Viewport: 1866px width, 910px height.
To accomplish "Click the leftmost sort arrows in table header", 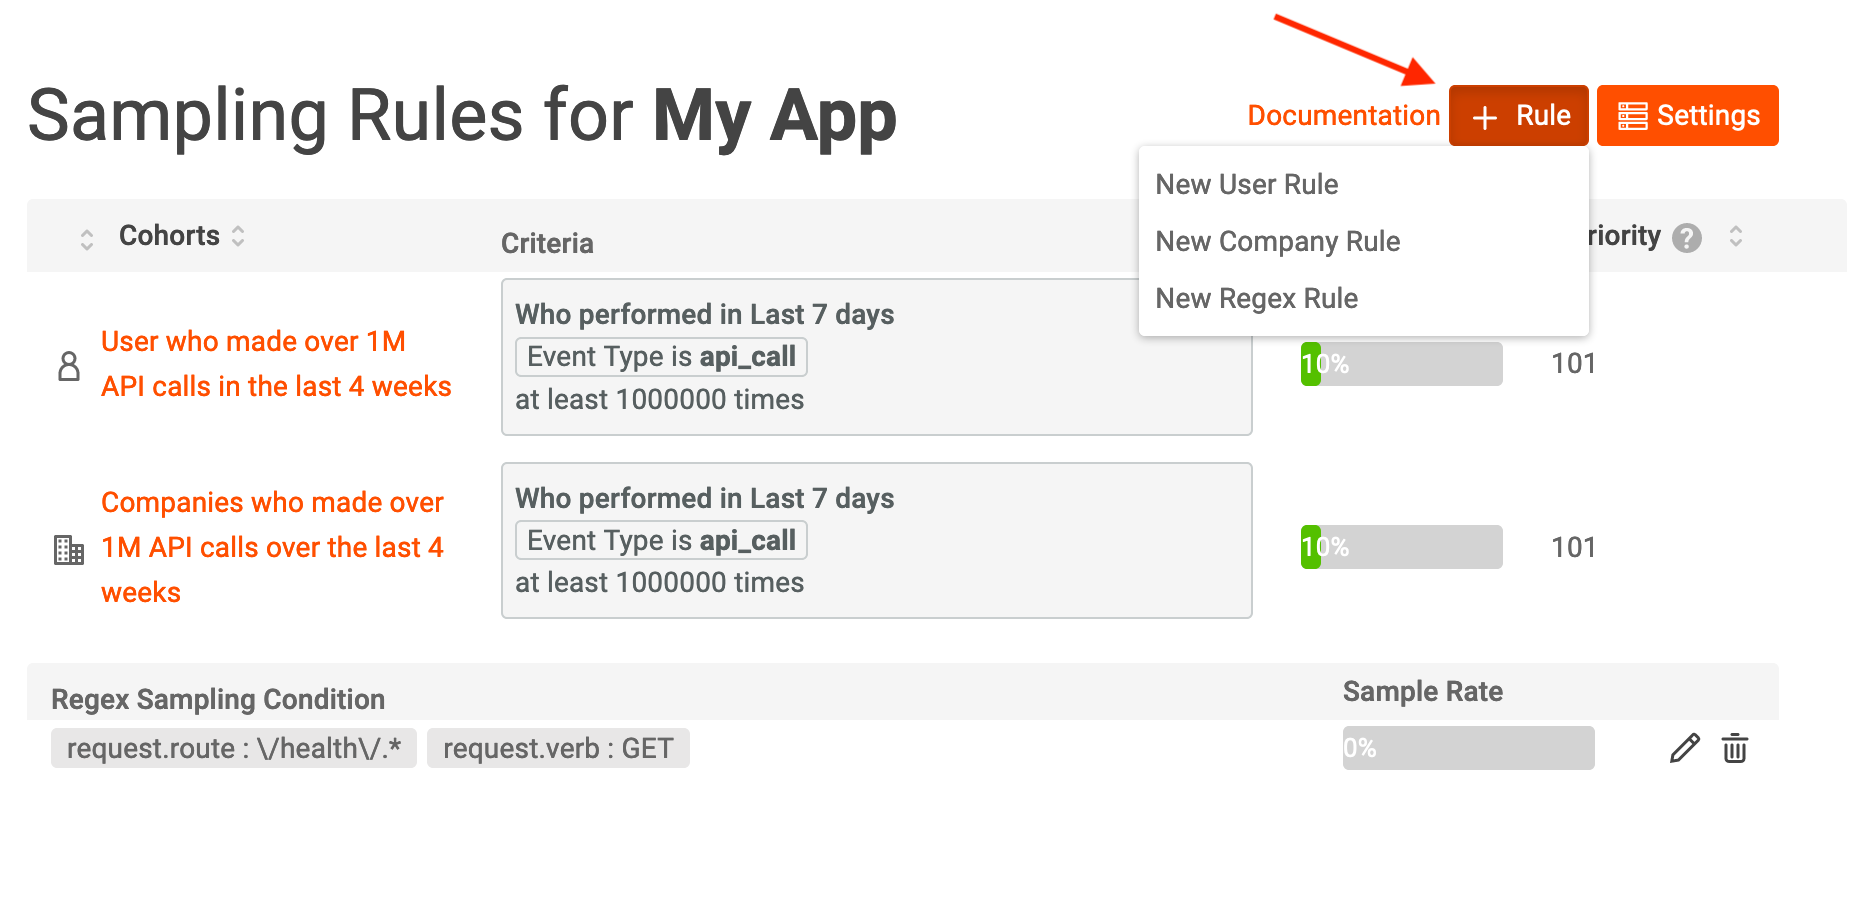I will (87, 239).
